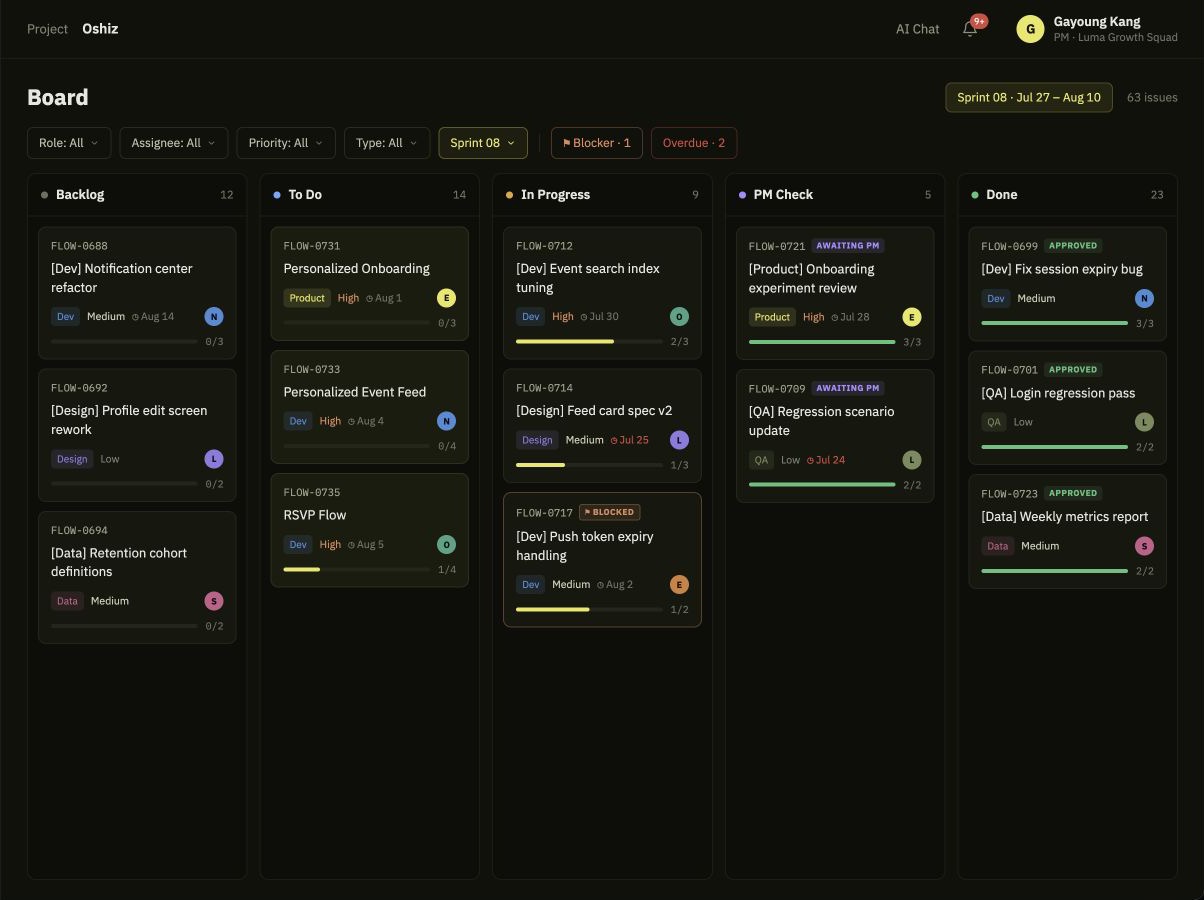Image resolution: width=1204 pixels, height=900 pixels.
Task: Click the AWAITING PM badge on FLOW-0721
Action: (848, 246)
